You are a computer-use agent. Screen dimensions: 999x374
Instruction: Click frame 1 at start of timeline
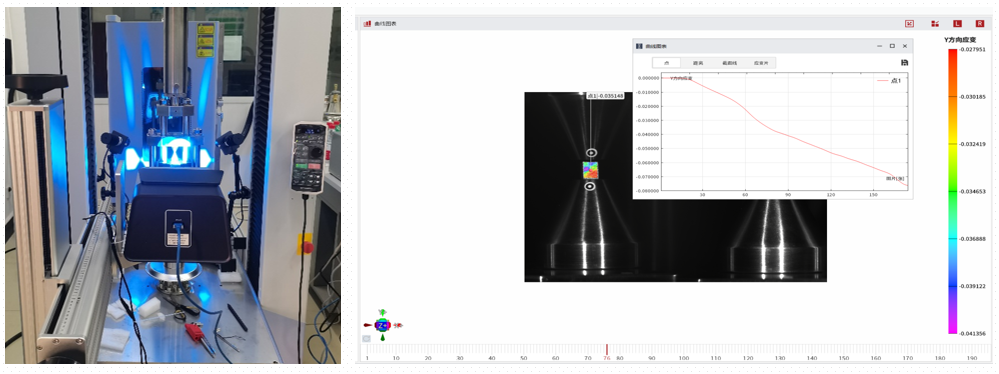coord(367,358)
